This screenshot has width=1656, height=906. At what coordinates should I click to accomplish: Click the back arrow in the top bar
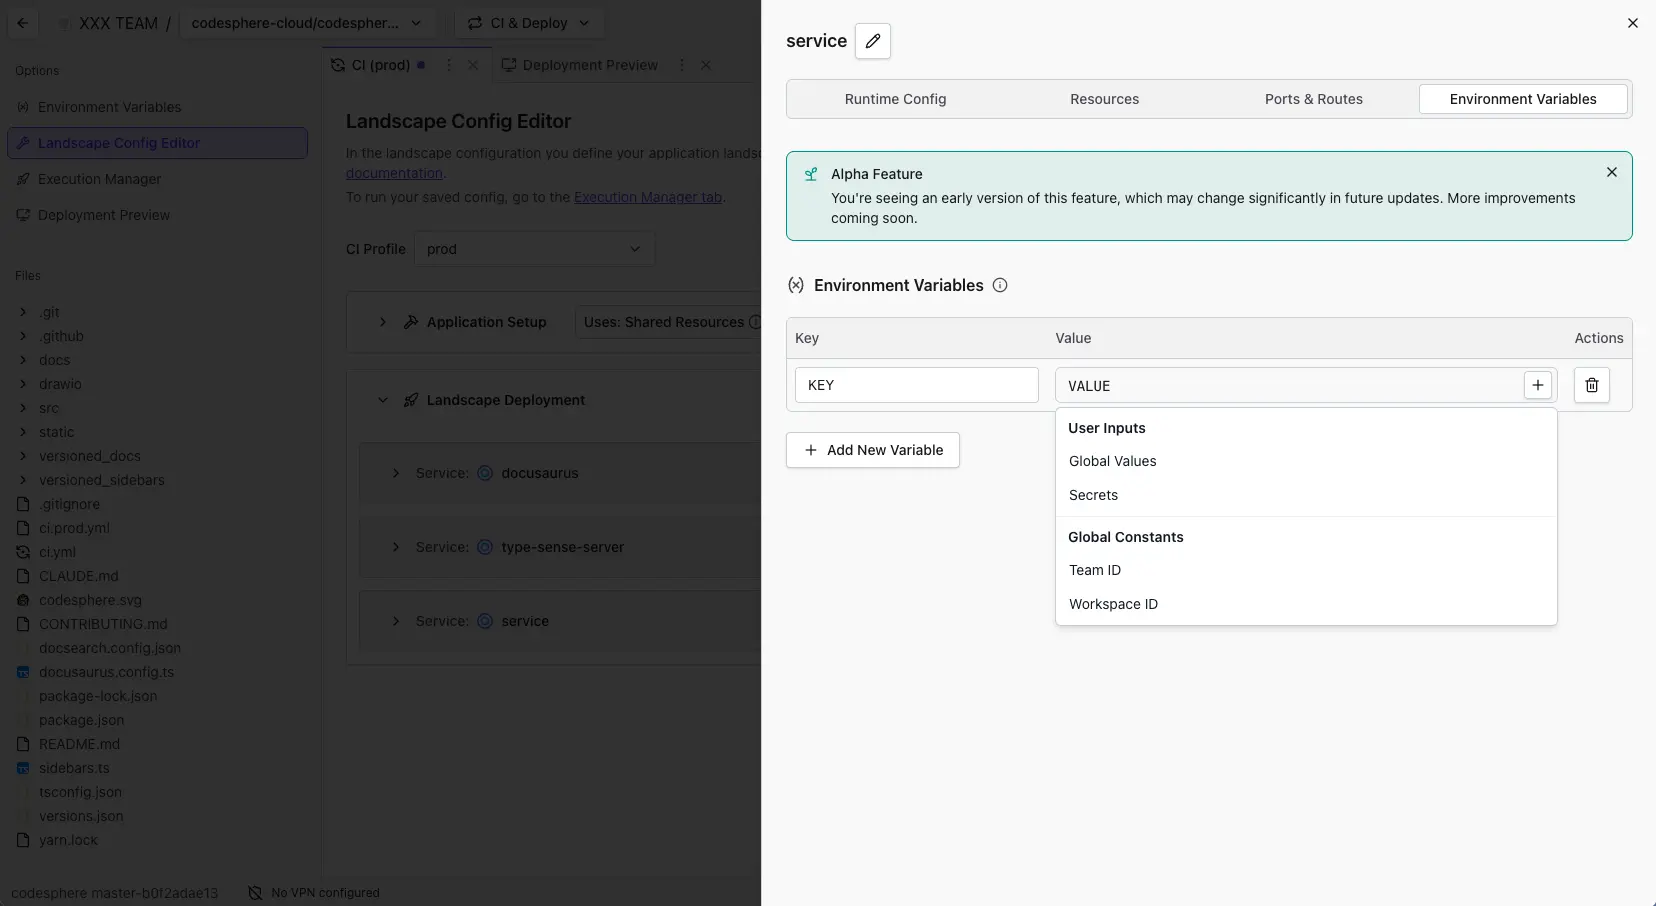(22, 23)
